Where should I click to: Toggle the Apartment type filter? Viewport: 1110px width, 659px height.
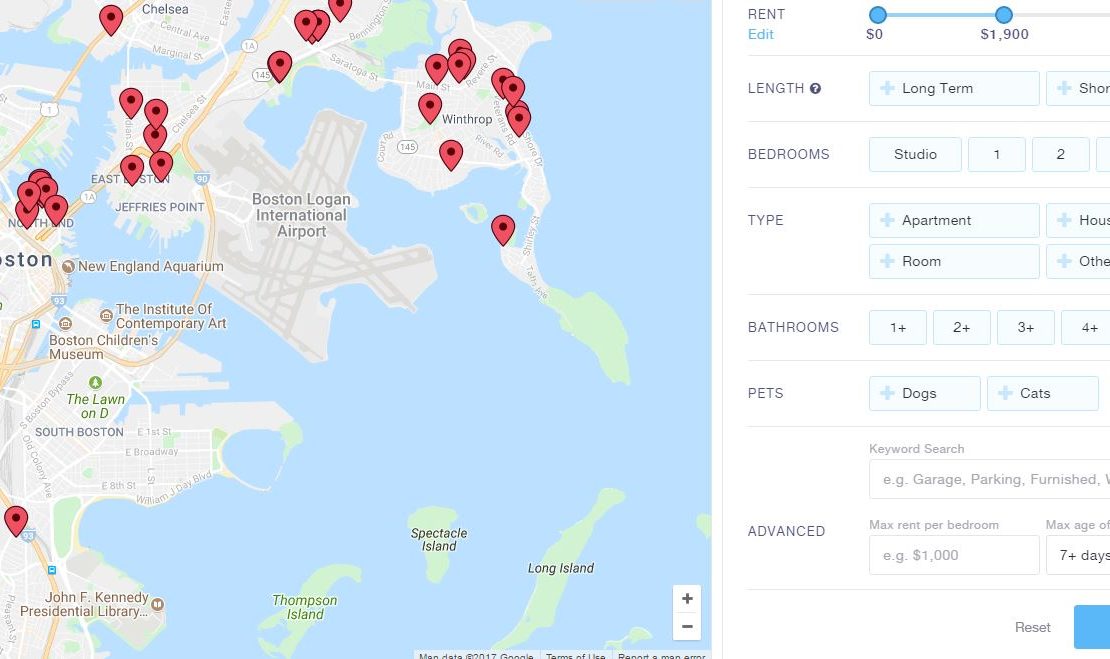954,220
